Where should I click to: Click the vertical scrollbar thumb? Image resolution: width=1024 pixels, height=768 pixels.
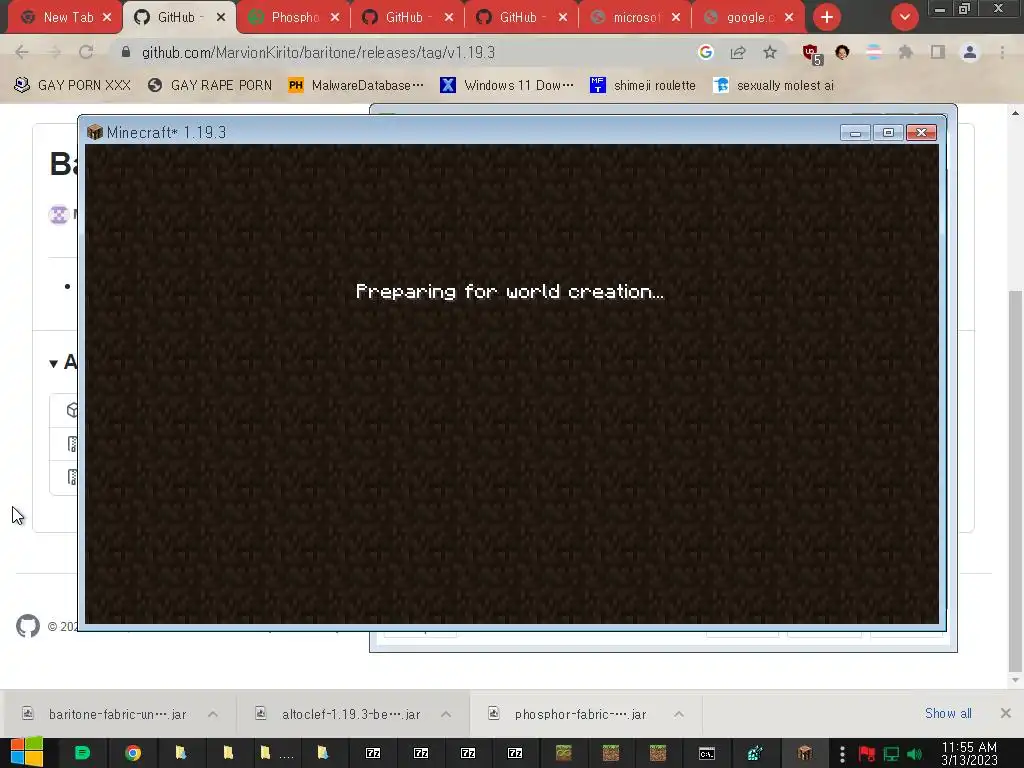[x=1015, y=481]
